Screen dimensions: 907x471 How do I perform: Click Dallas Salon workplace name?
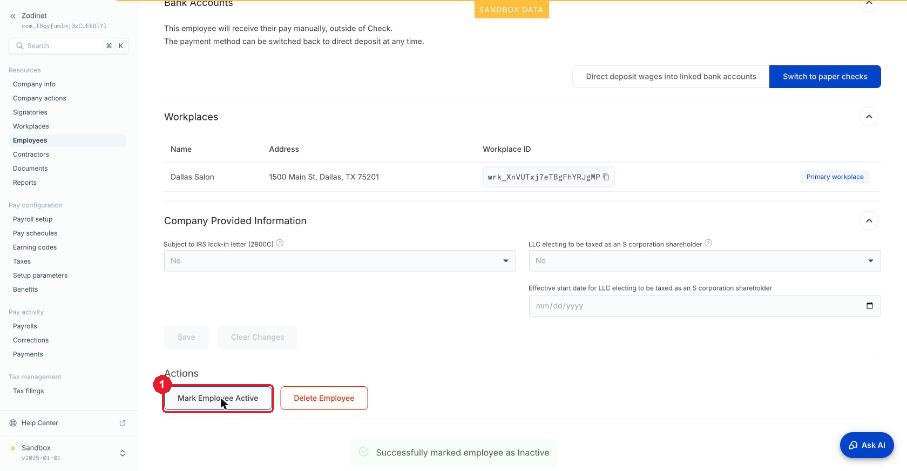point(192,177)
